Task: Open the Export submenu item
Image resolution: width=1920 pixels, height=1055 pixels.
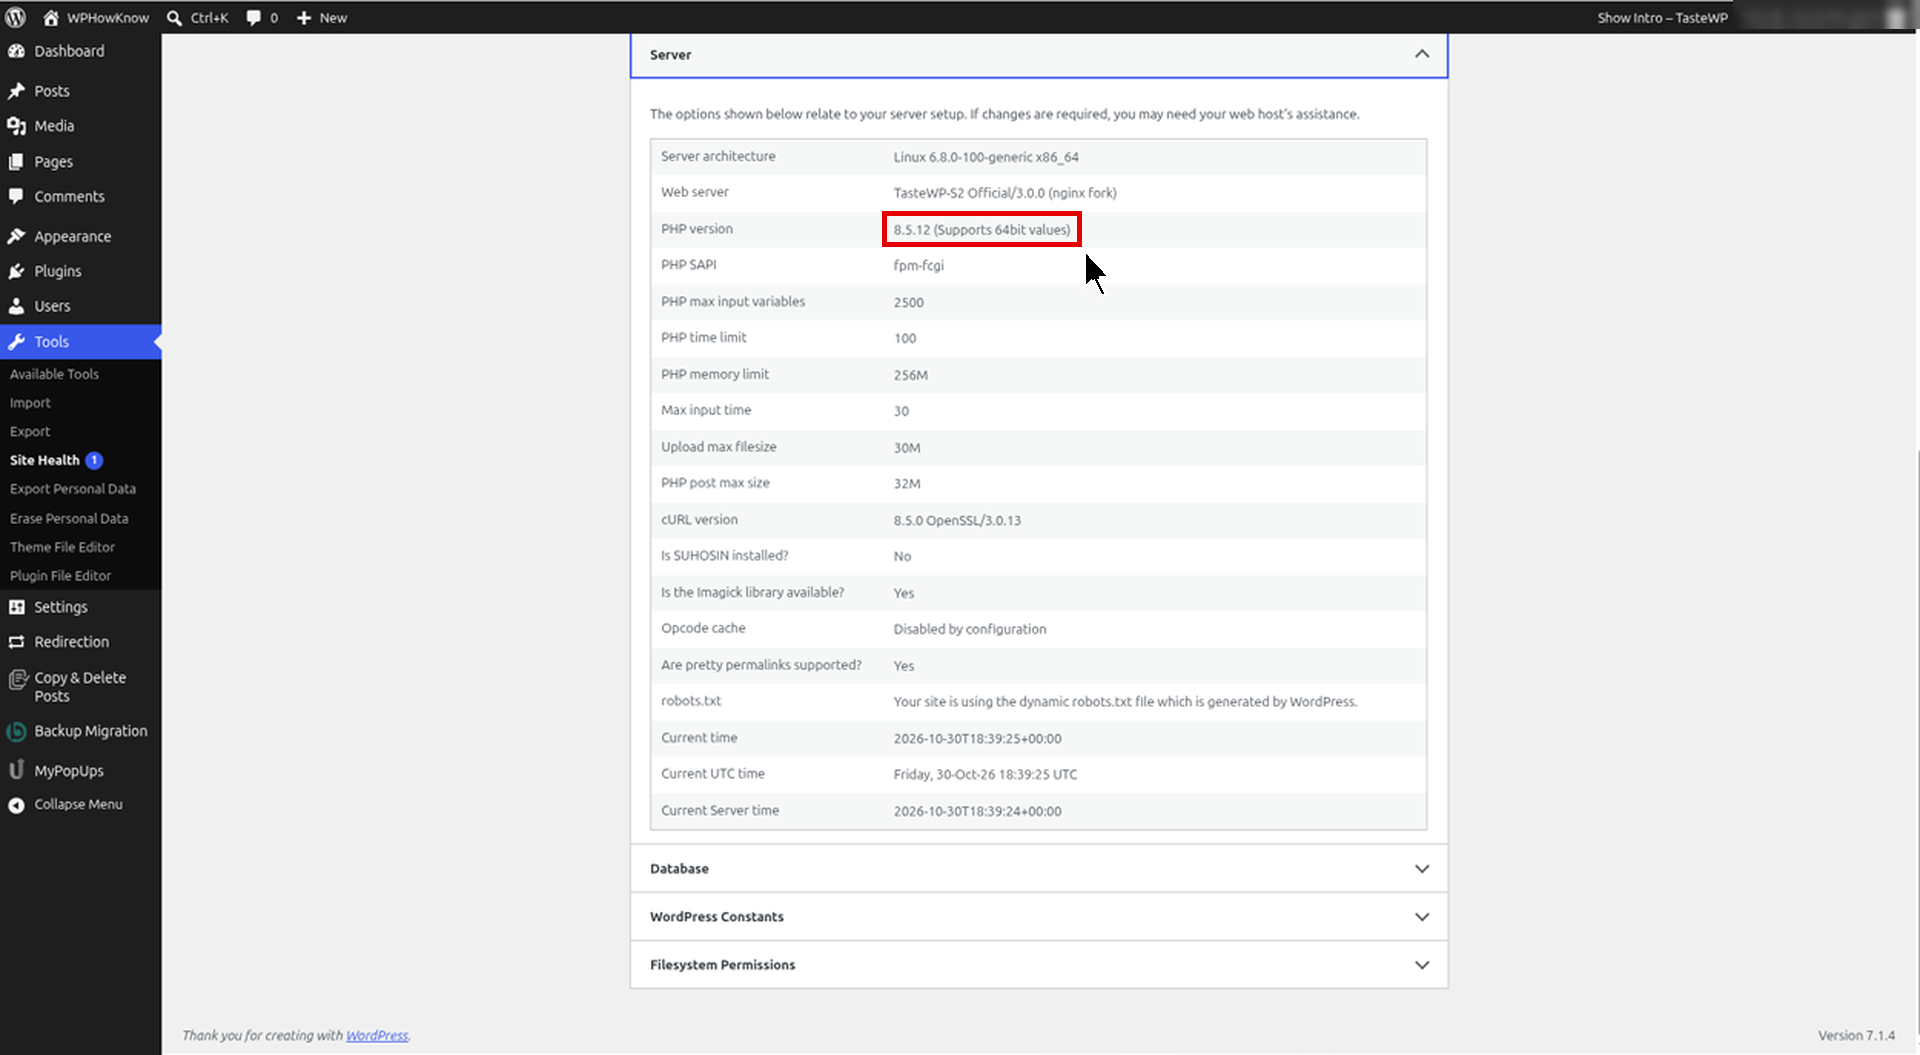Action: (x=30, y=432)
